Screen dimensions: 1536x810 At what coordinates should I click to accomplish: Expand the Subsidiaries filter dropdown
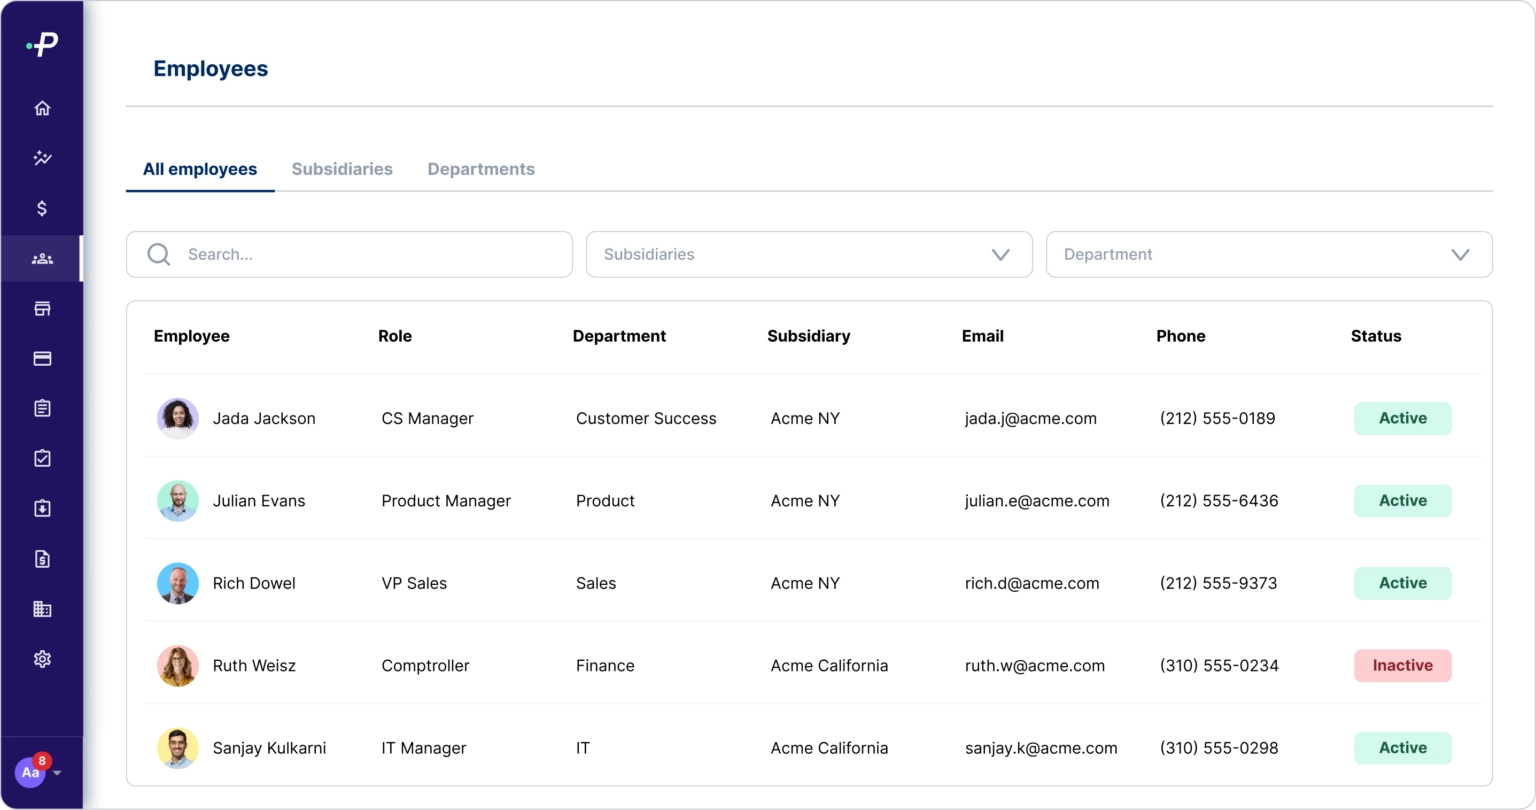point(808,255)
